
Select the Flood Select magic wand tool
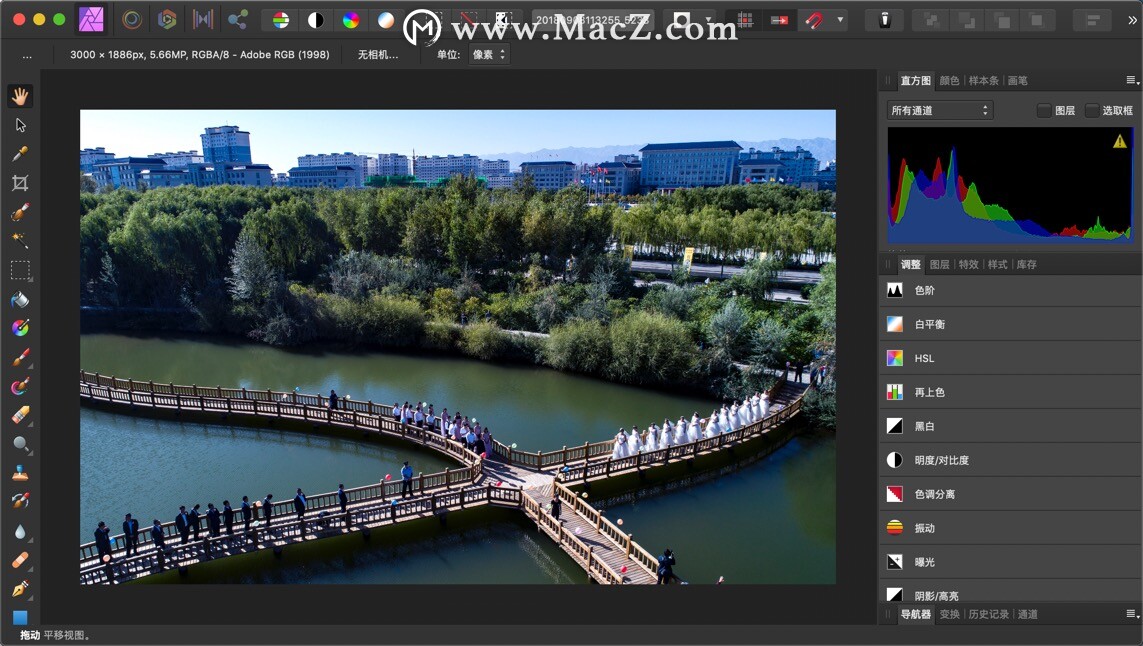pos(20,240)
